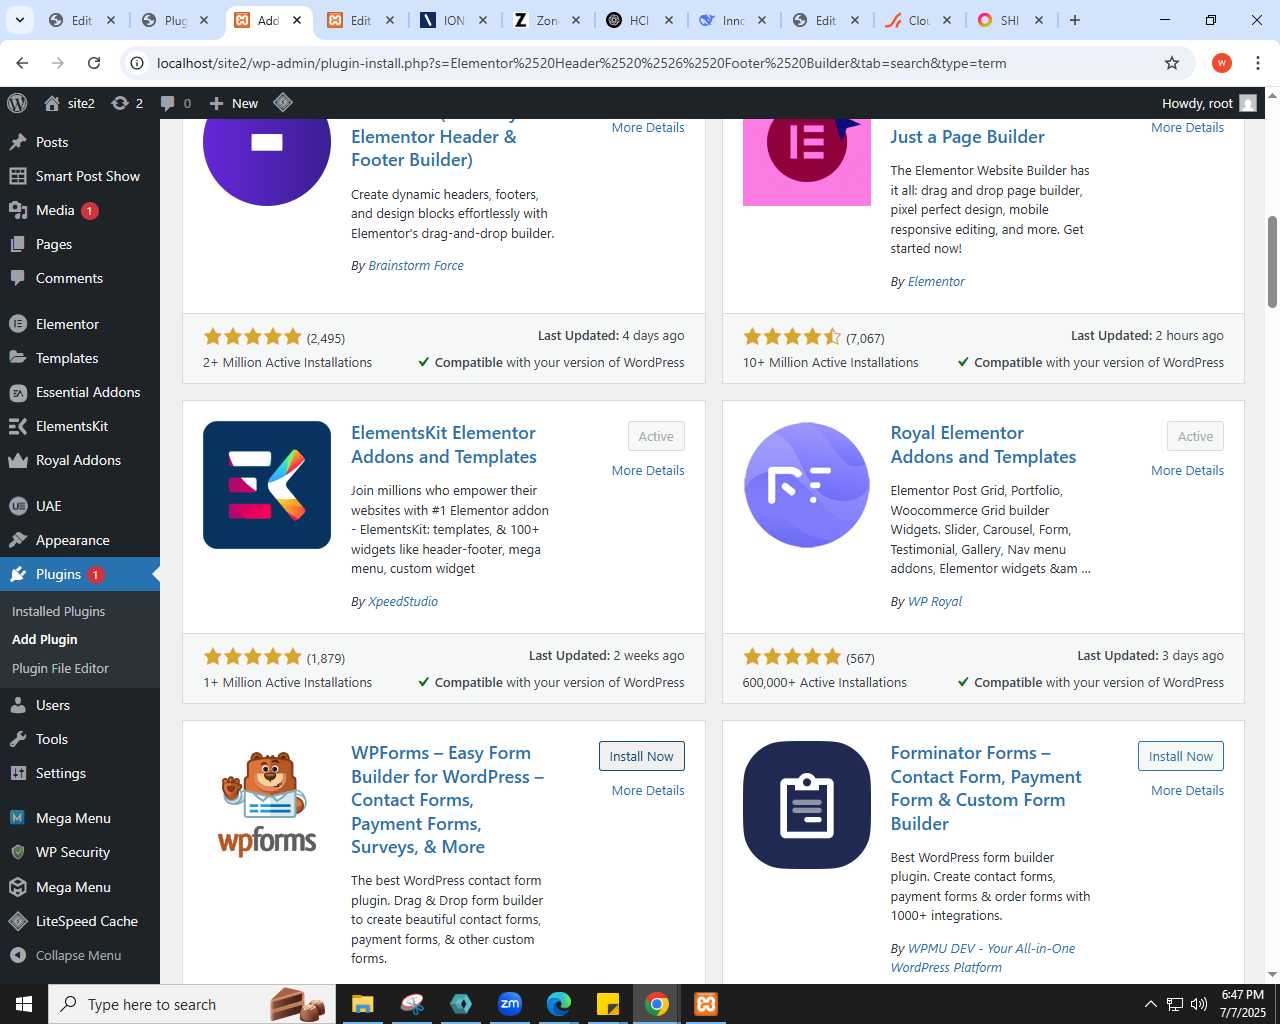This screenshot has height=1024, width=1280.
Task: Open Windows Start menu
Action: point(24,1004)
